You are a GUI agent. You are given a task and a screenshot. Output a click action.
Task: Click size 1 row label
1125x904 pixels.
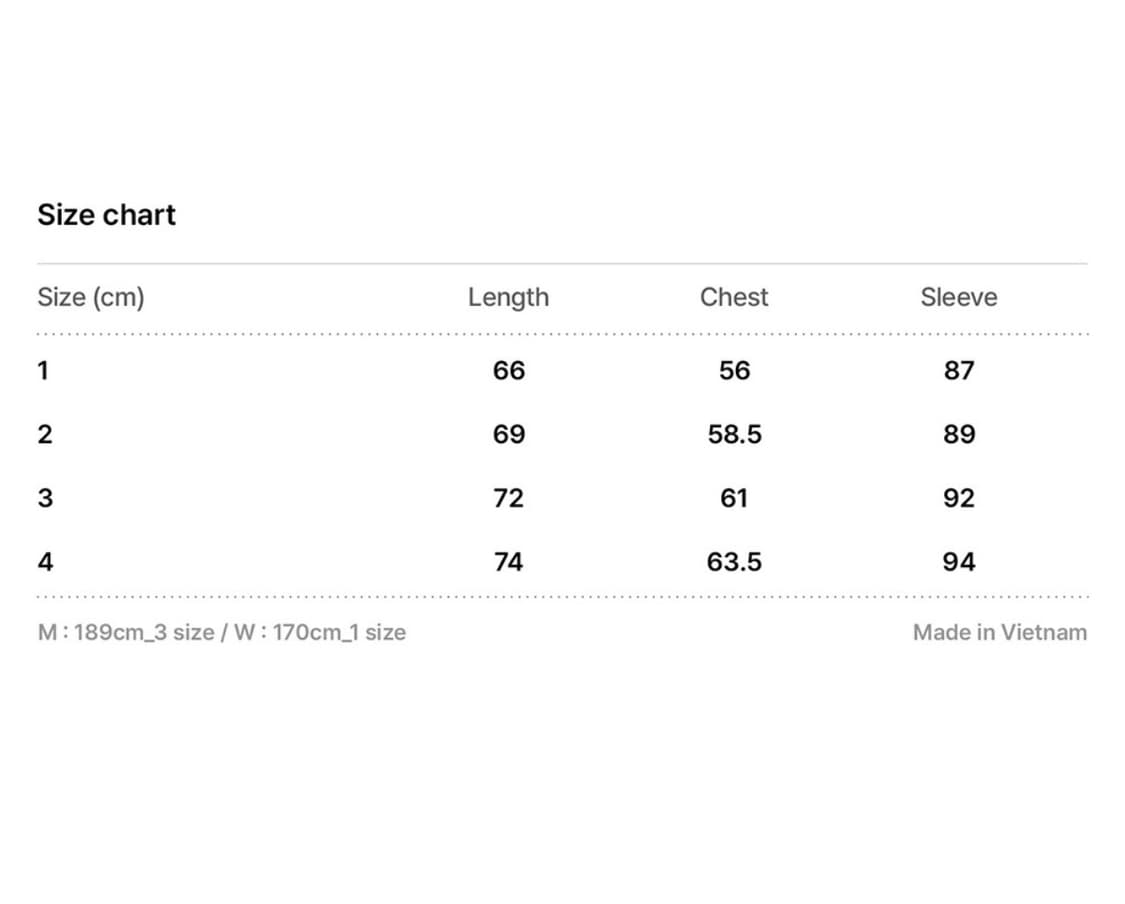click(x=43, y=371)
